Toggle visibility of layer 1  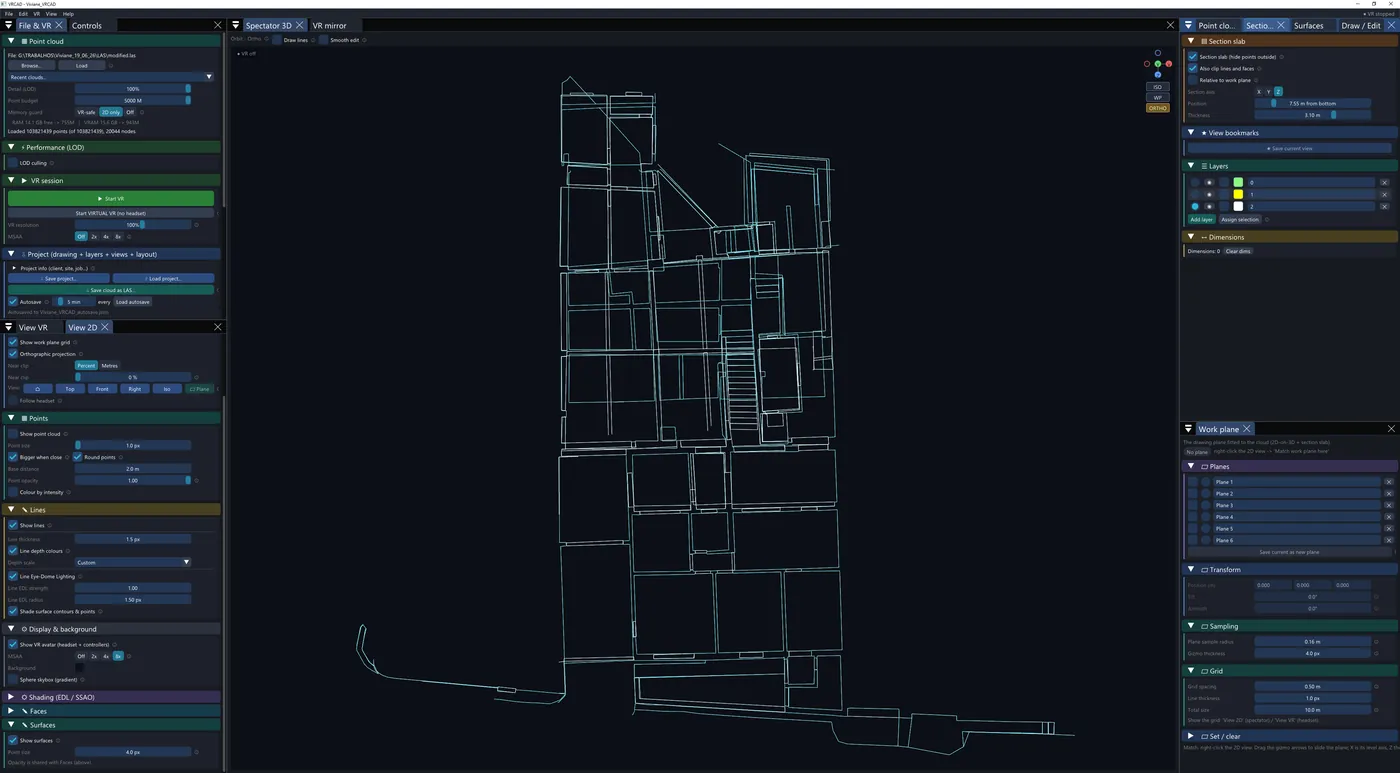(x=1208, y=194)
